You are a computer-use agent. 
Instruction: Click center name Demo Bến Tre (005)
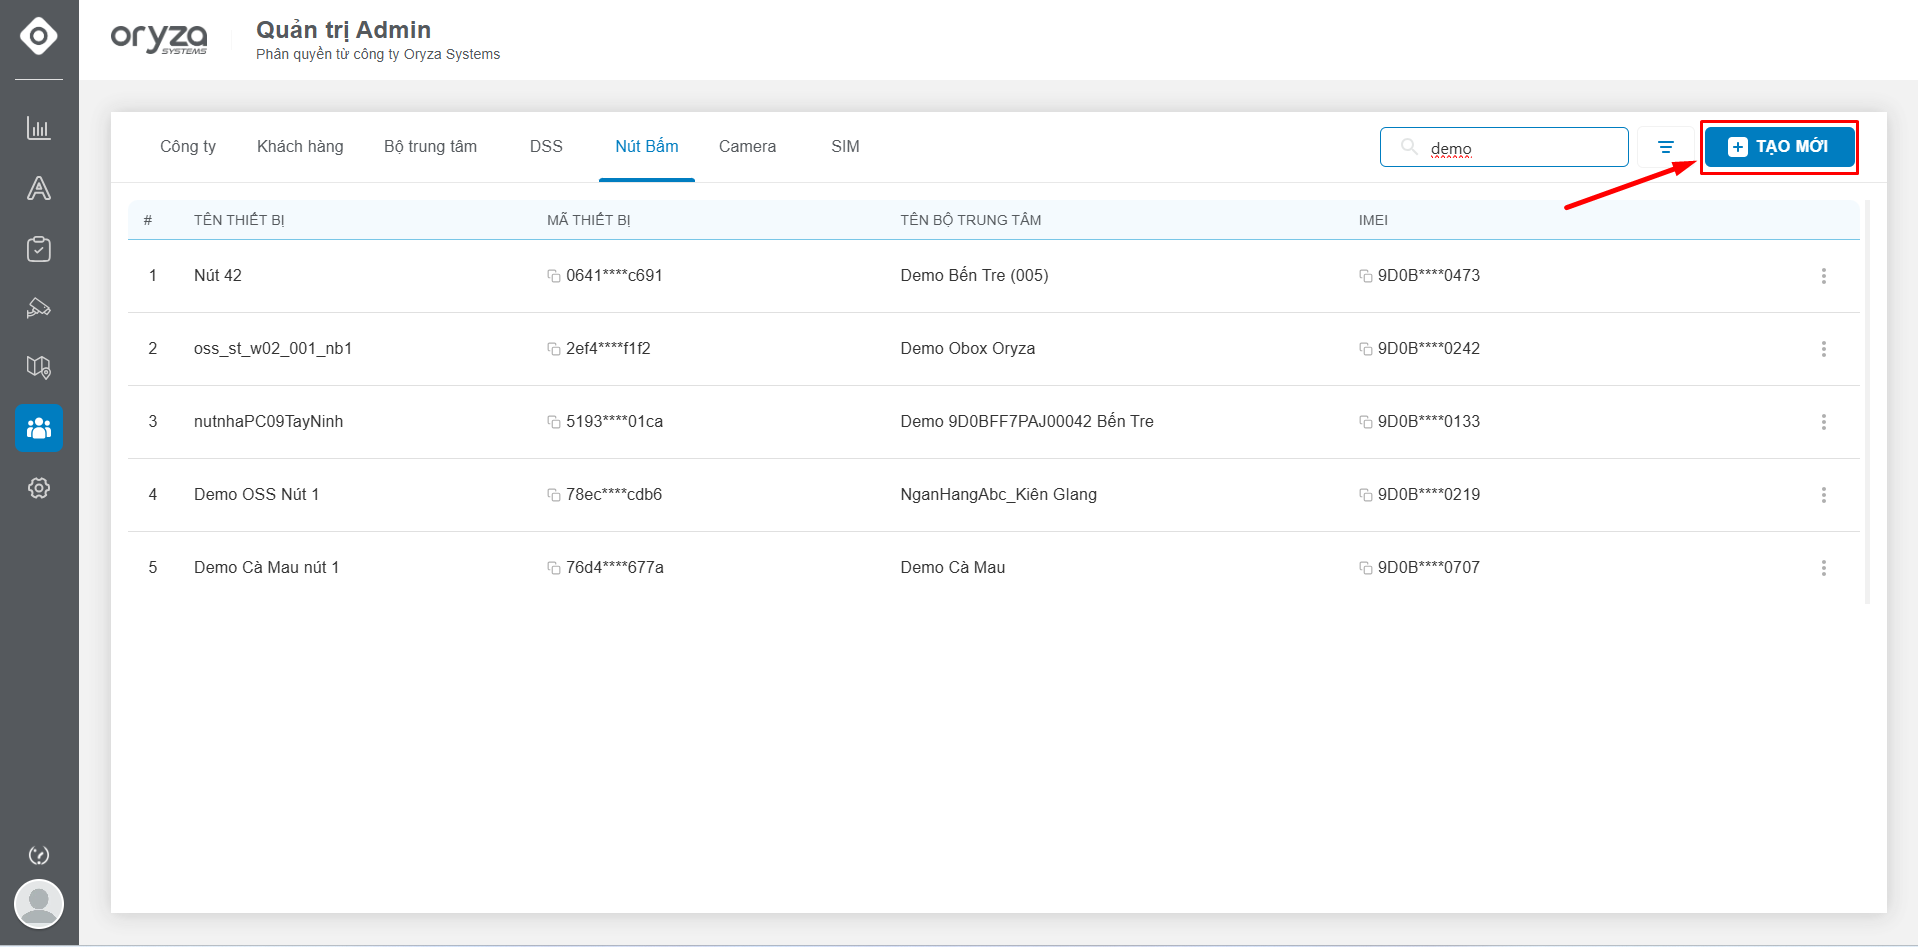point(974,276)
